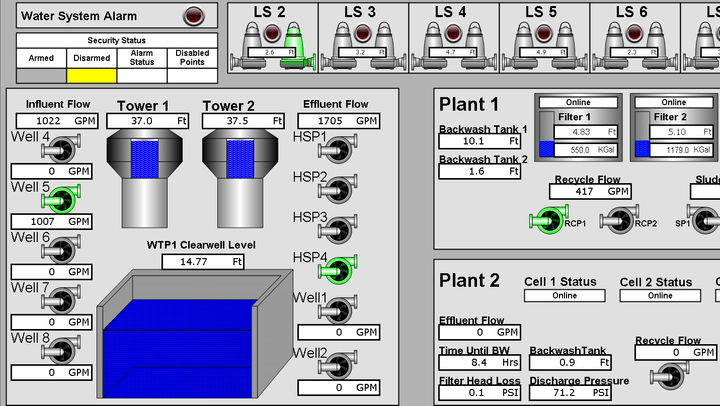
Task: Click the LS 5 level 4.9 Ft readout
Action: [544, 52]
